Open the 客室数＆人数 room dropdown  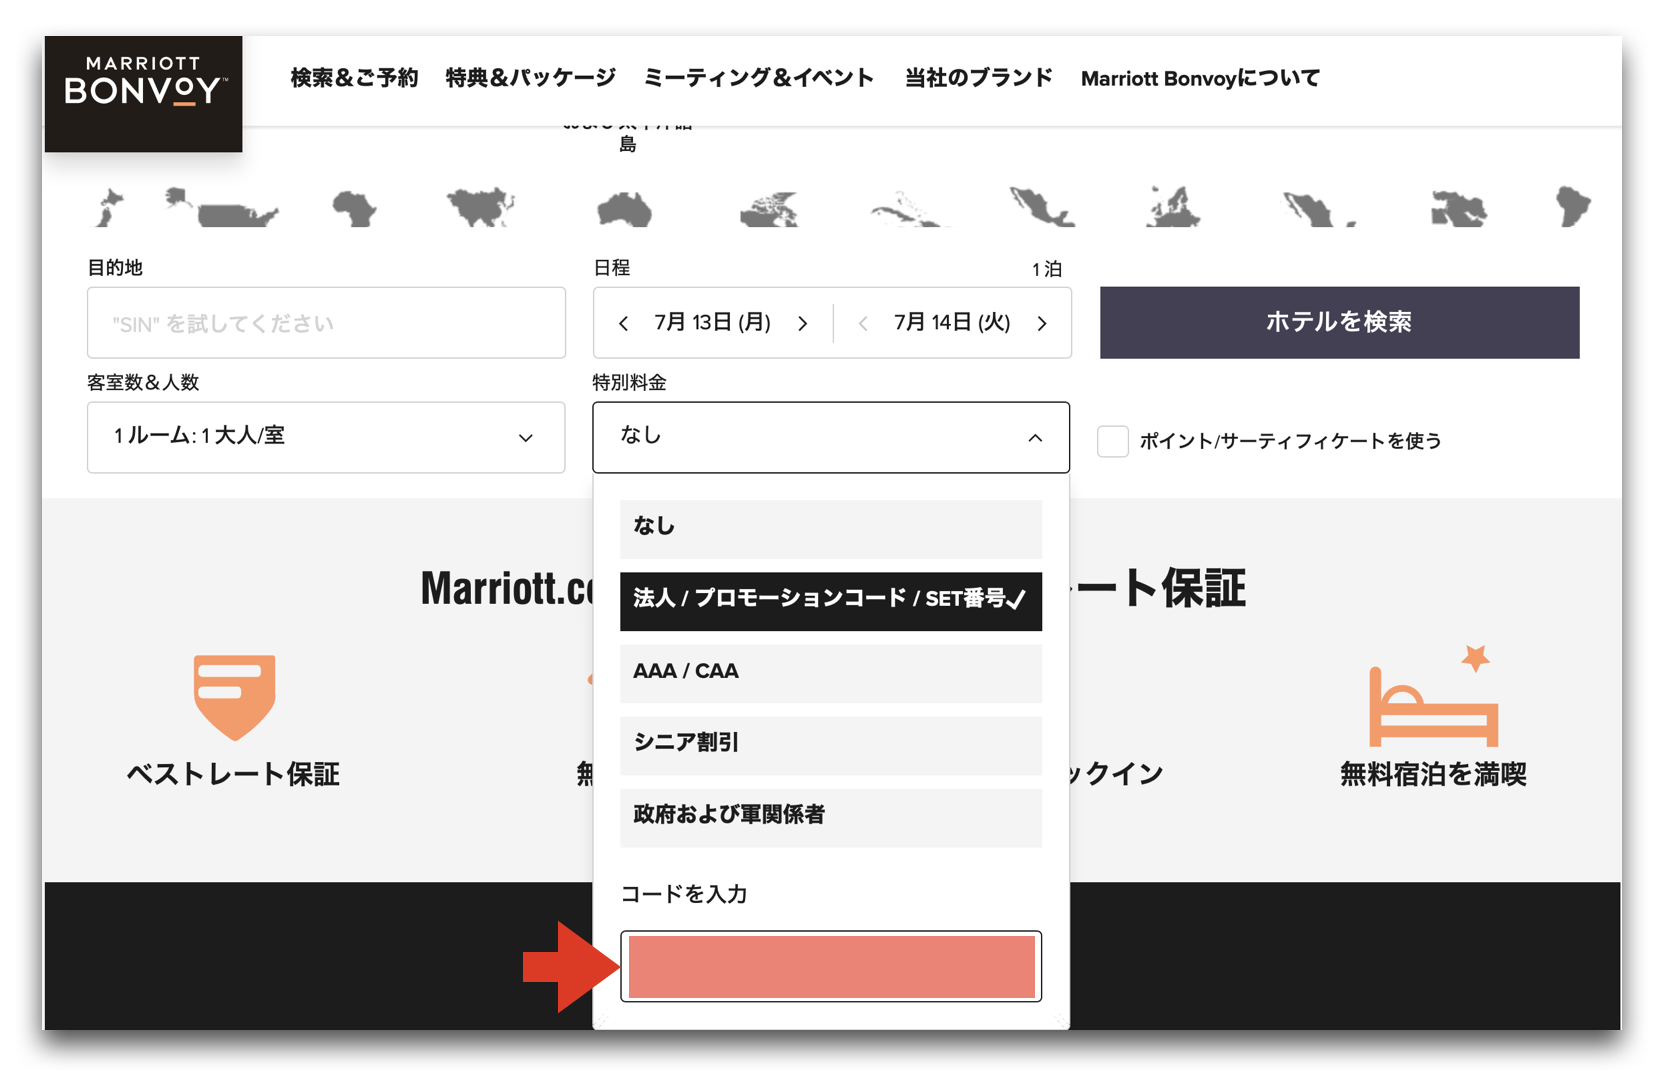(x=326, y=437)
